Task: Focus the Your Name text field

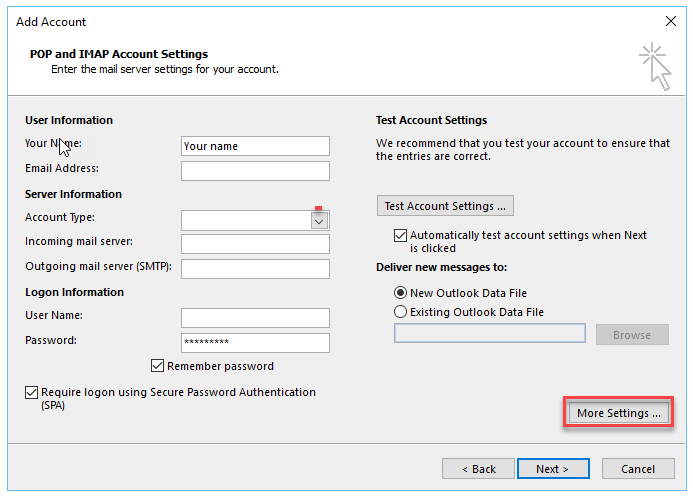Action: click(255, 146)
